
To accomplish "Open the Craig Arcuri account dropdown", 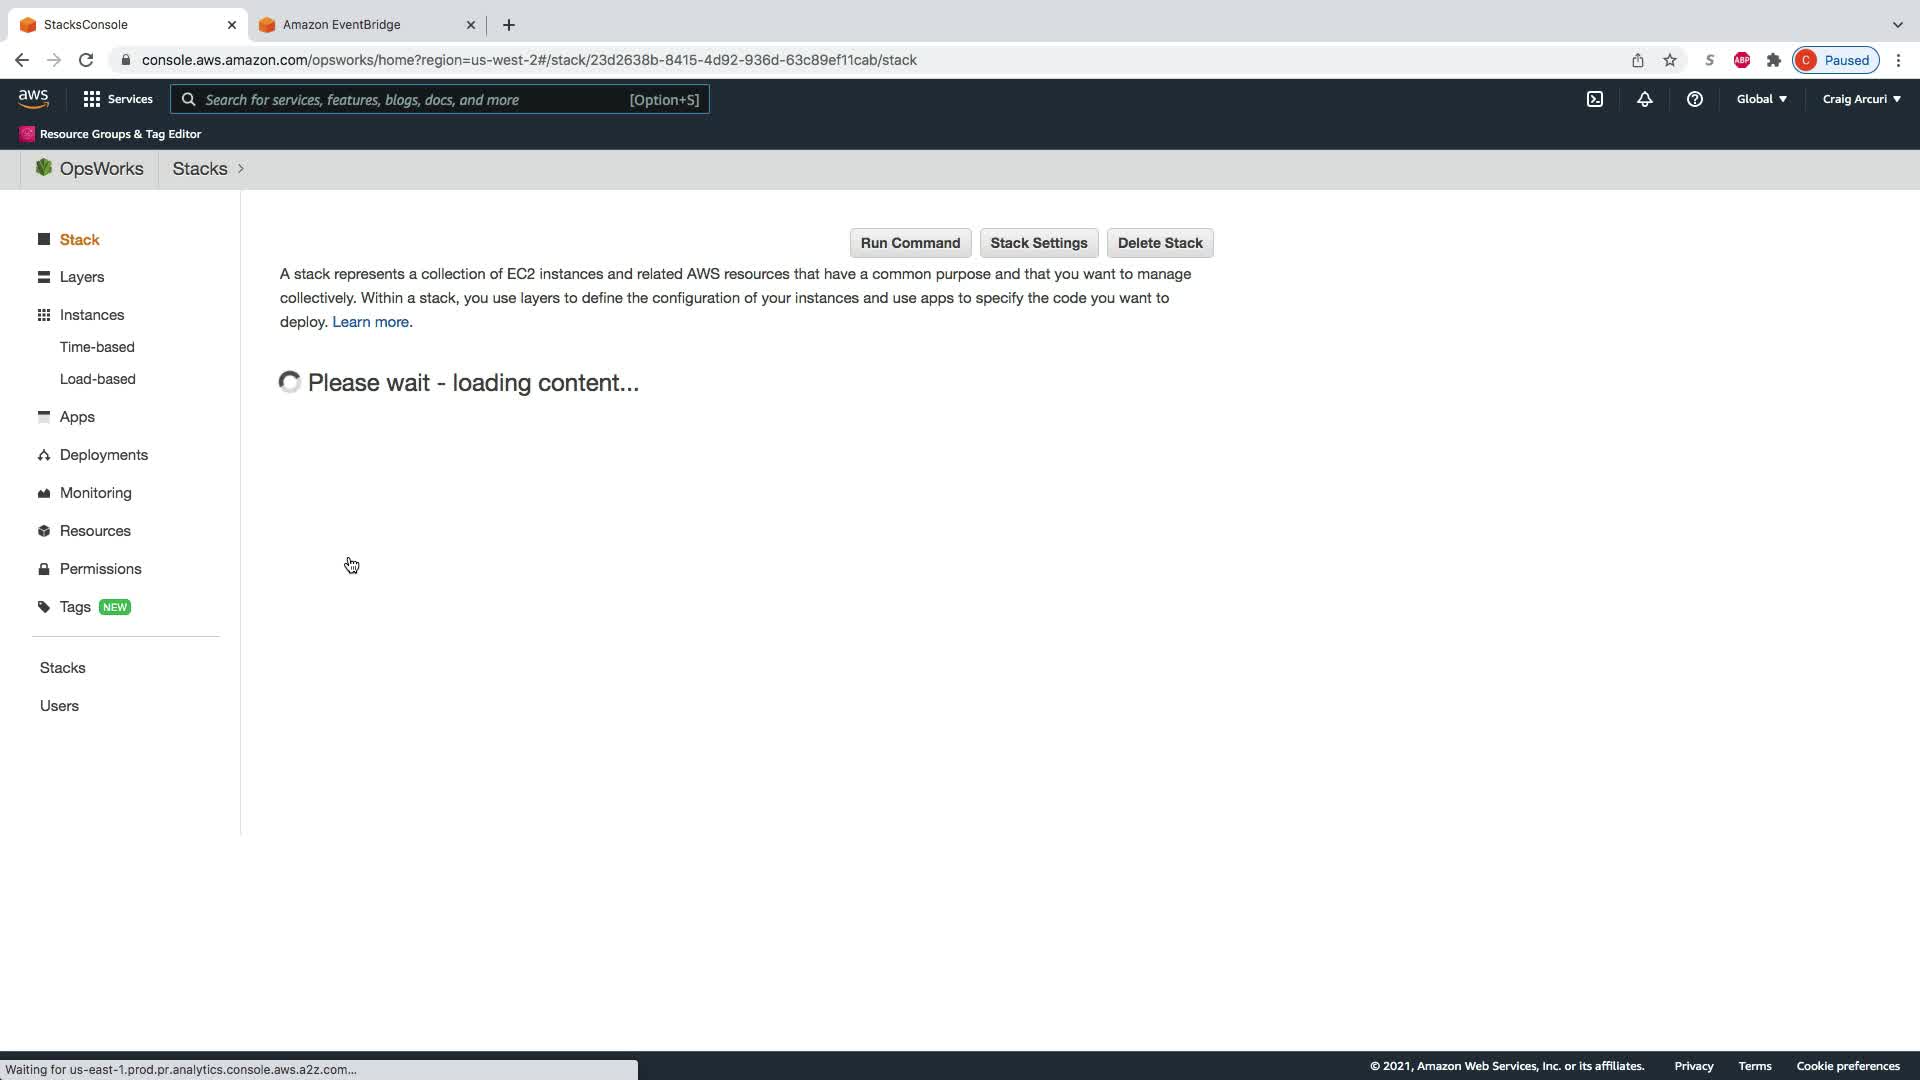I will coord(1860,99).
